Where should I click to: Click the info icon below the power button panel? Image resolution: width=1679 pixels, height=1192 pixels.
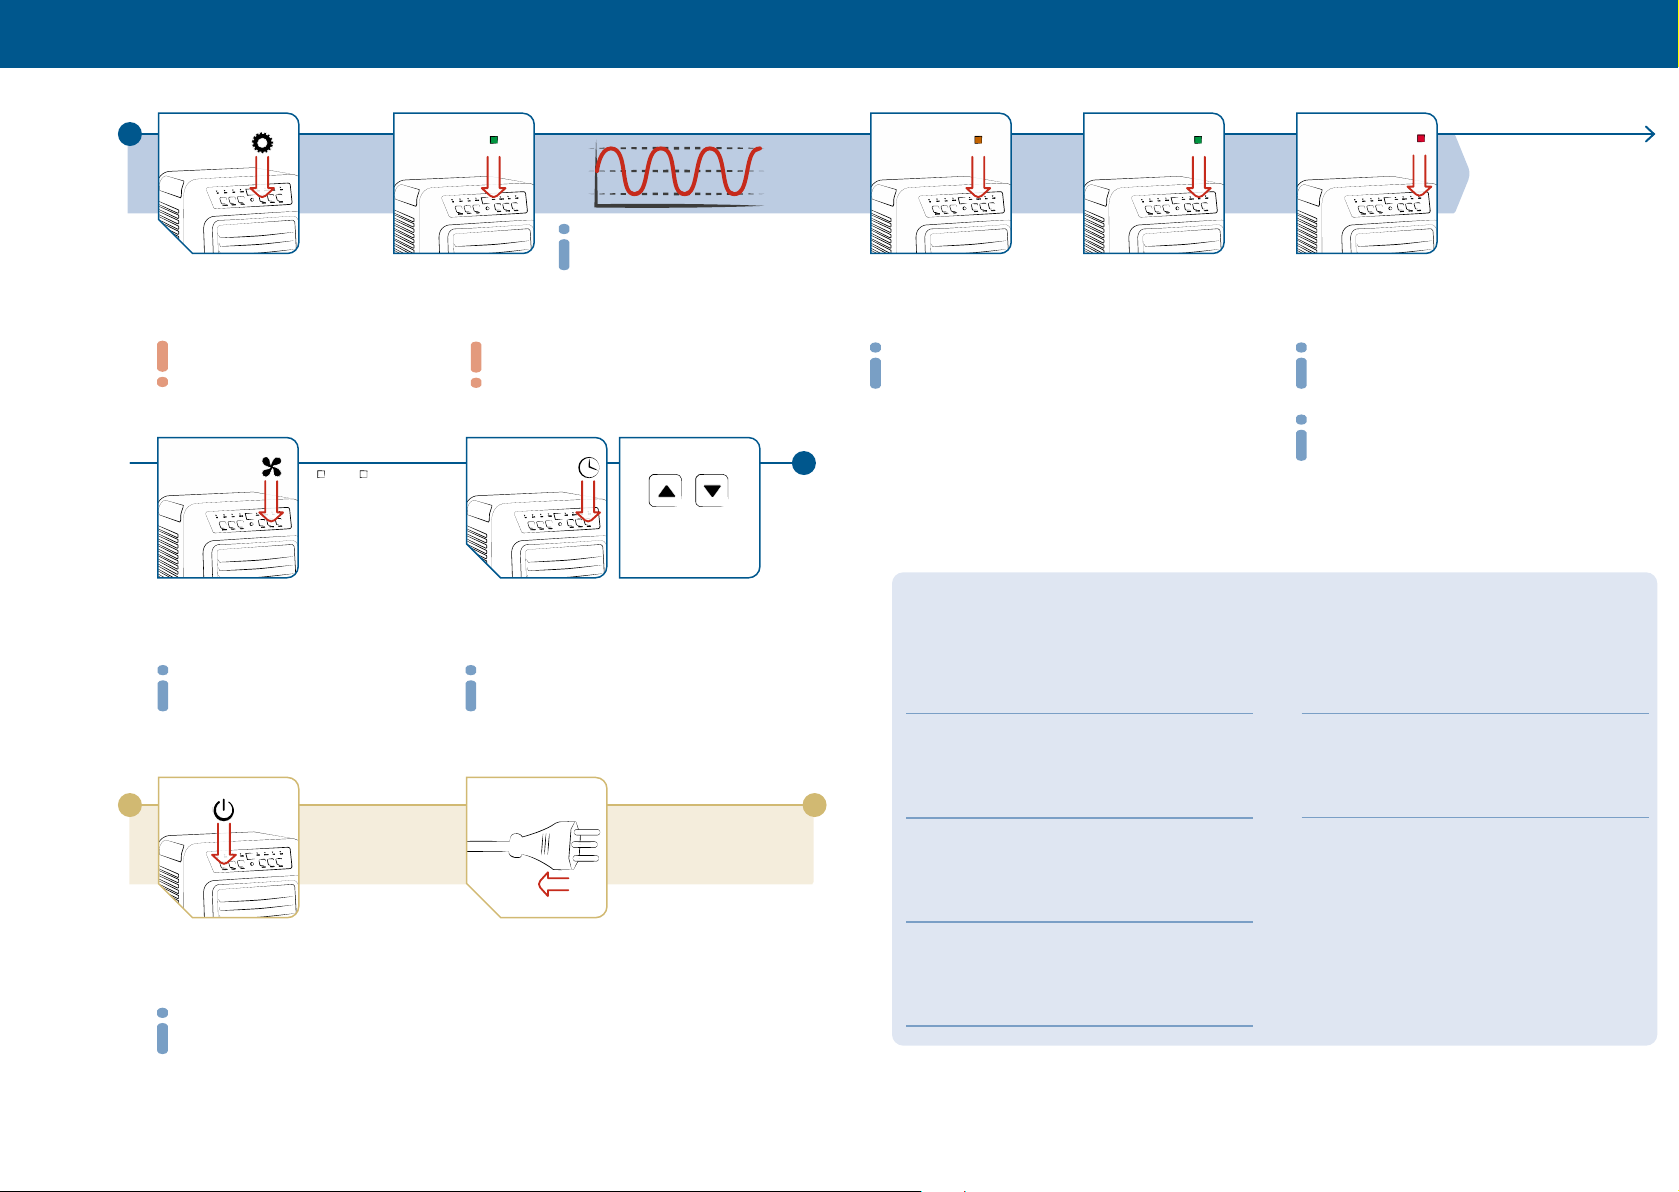tap(162, 1031)
